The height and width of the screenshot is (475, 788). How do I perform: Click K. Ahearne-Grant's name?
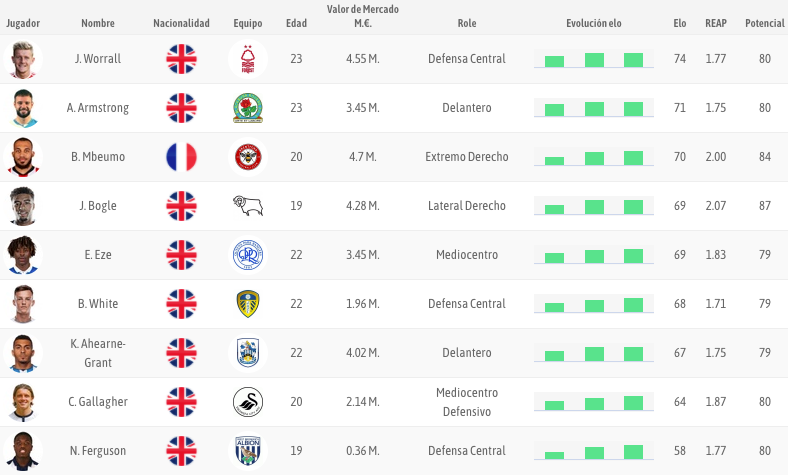click(98, 353)
